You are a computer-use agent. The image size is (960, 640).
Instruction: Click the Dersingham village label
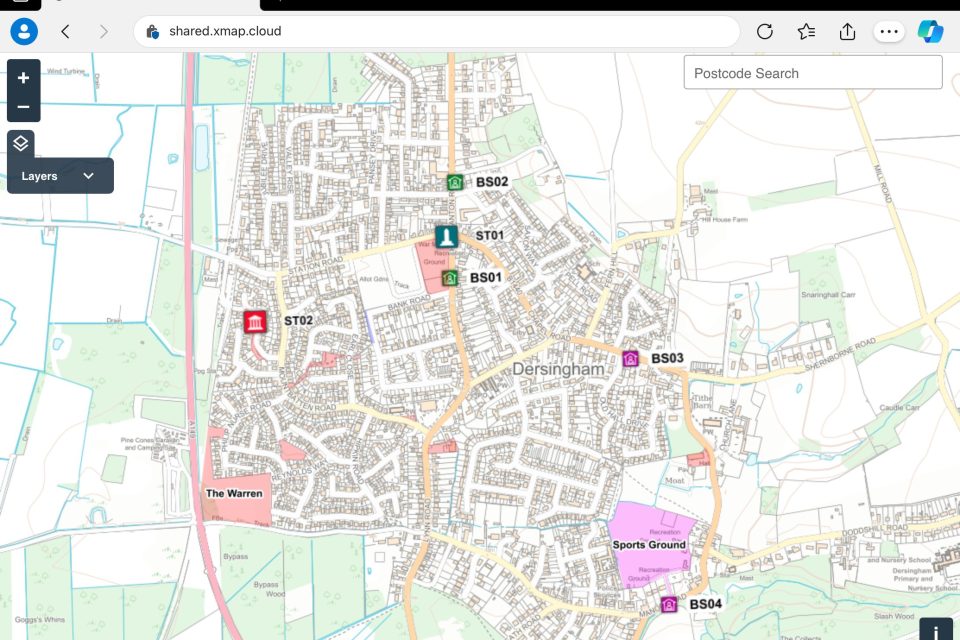pyautogui.click(x=558, y=369)
